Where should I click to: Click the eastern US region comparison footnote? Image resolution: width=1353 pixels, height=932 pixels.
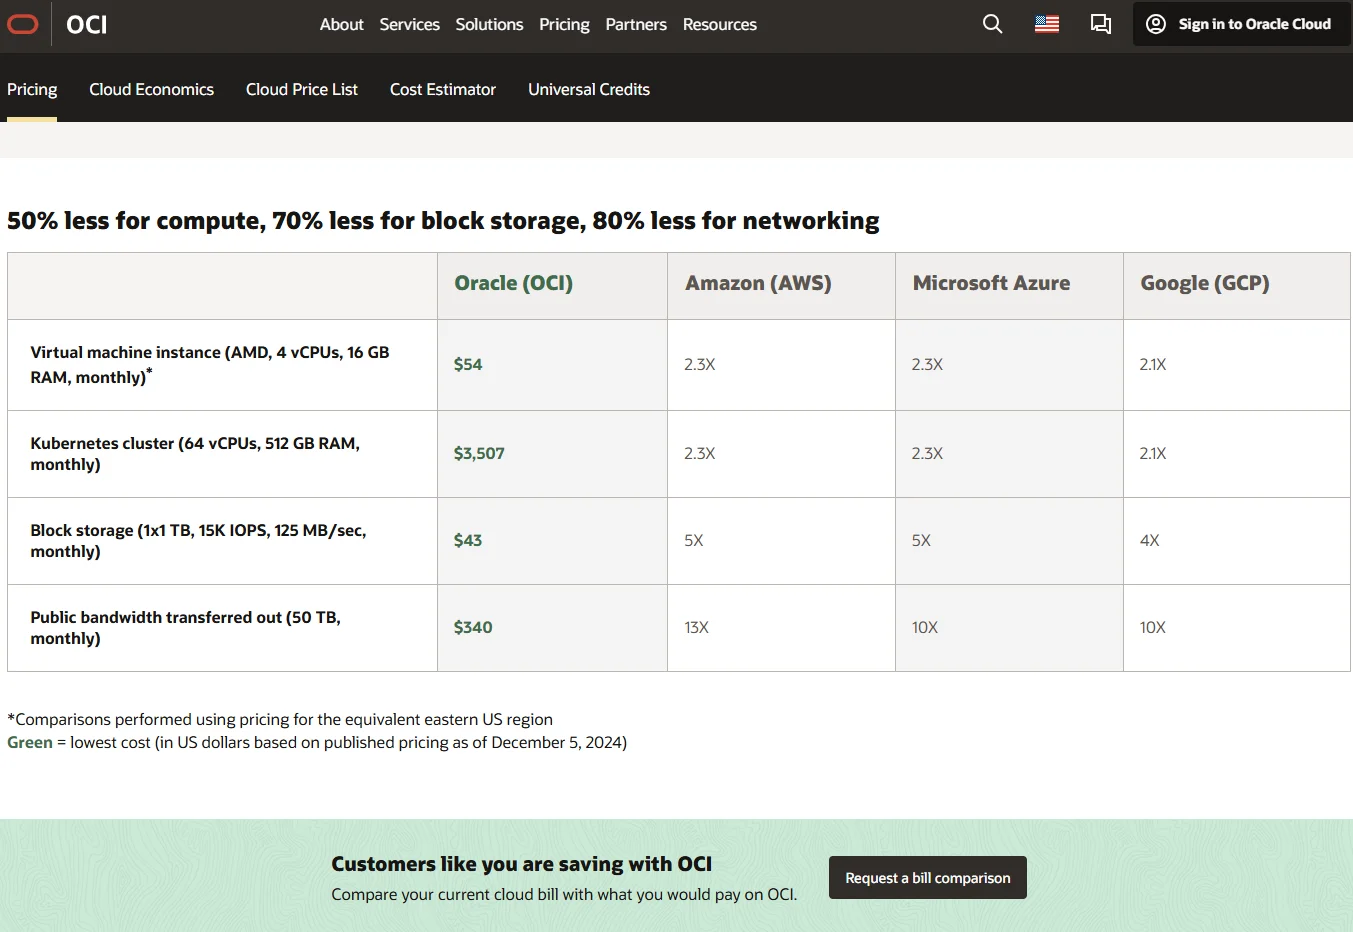280,719
